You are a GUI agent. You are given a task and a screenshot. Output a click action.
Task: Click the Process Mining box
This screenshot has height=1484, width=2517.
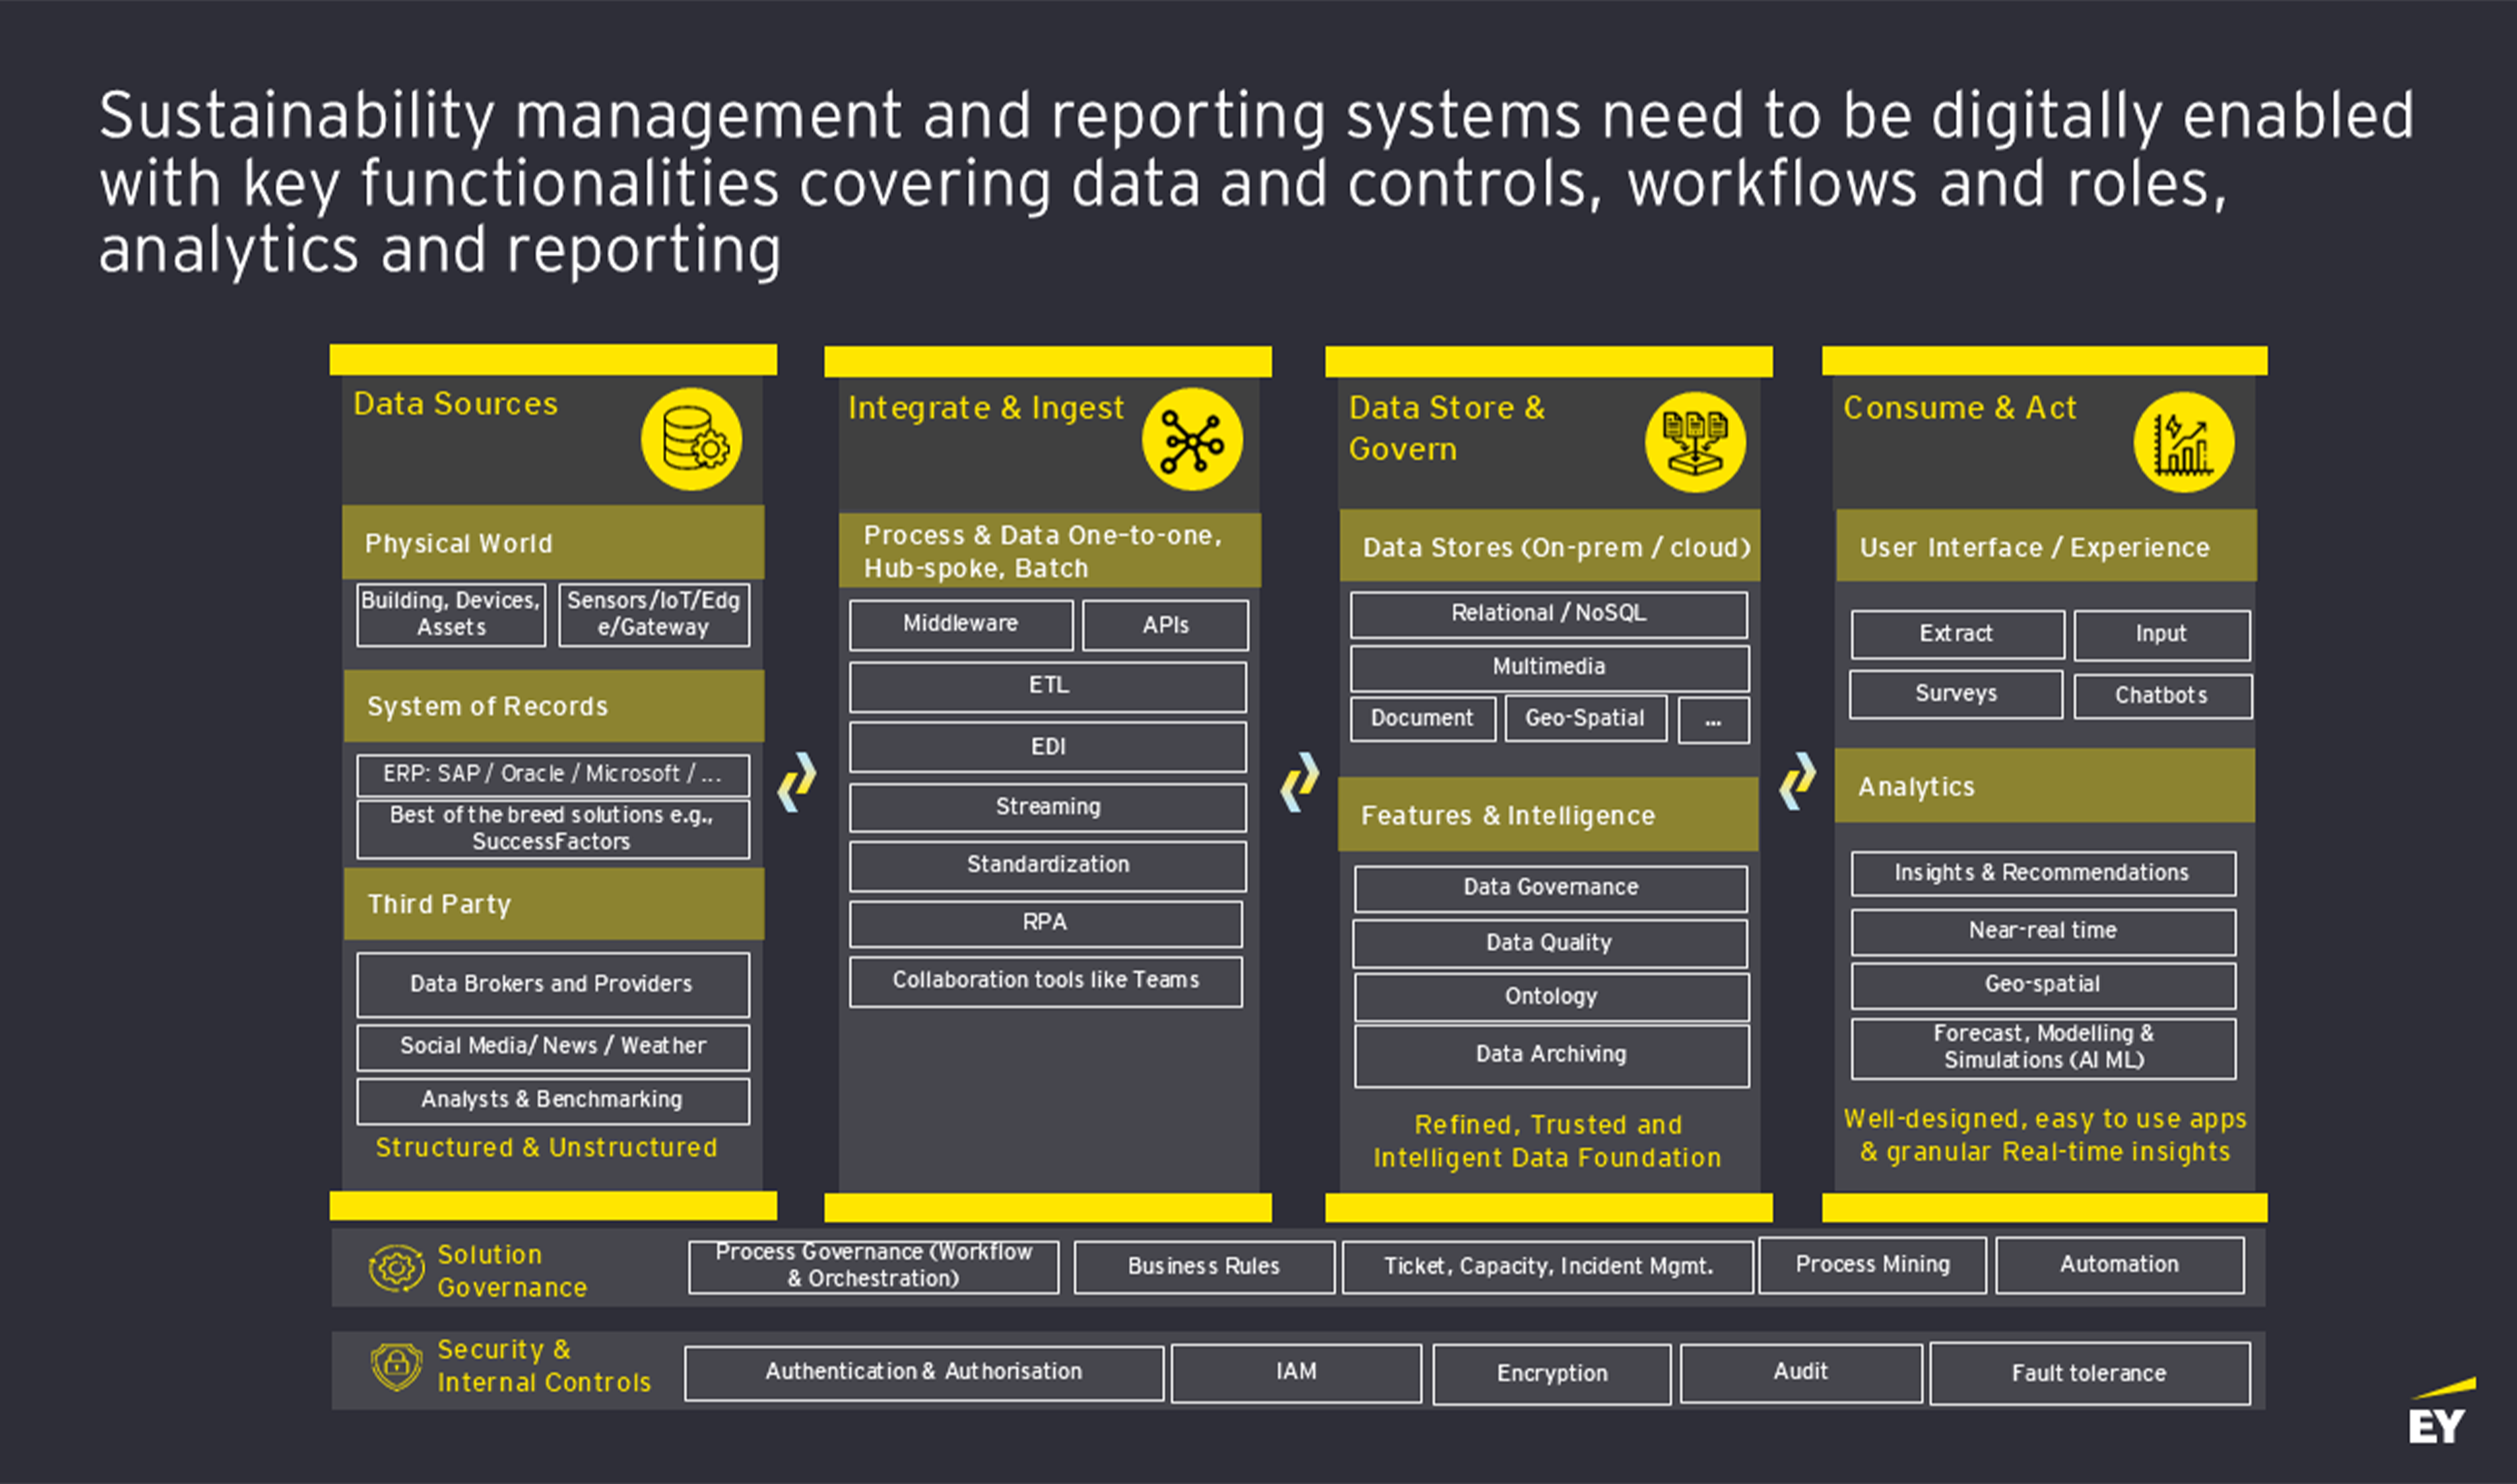point(1872,1264)
